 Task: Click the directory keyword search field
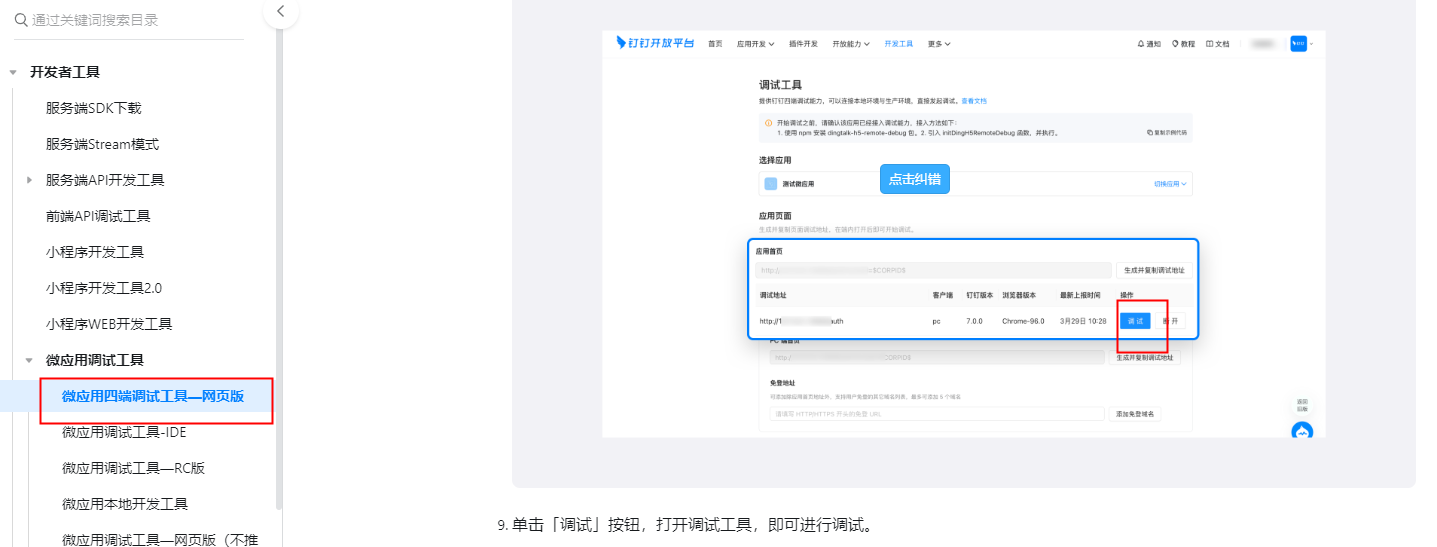128,19
